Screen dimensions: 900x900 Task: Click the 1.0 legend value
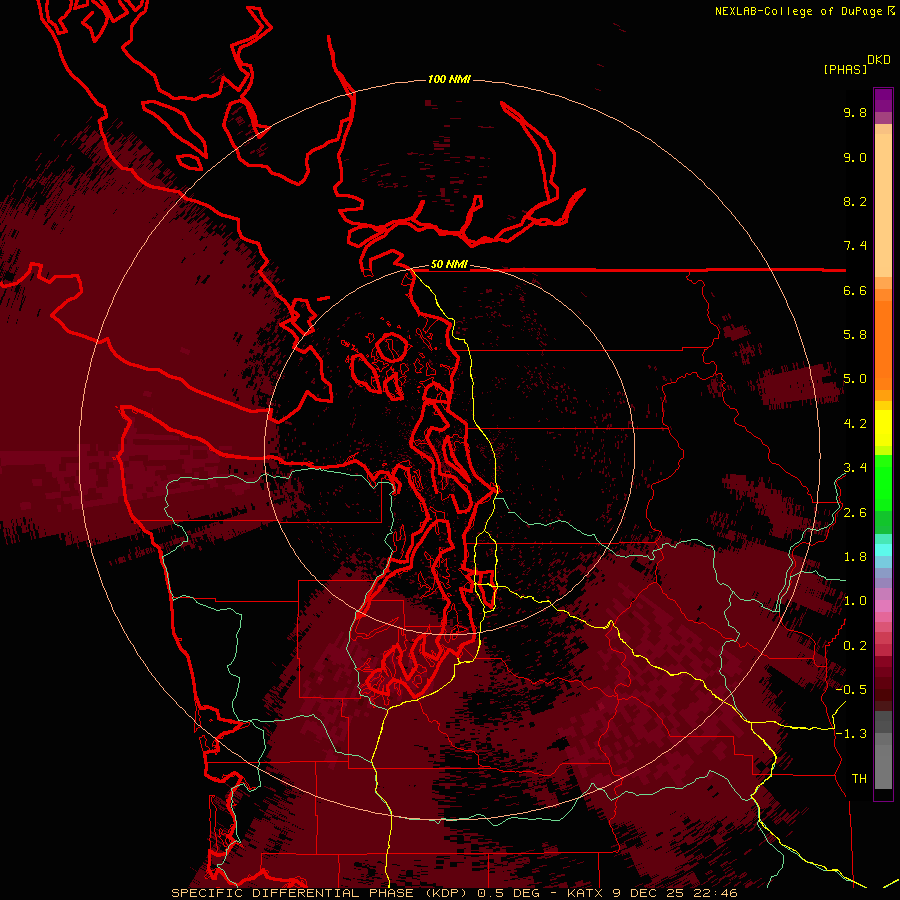(855, 601)
